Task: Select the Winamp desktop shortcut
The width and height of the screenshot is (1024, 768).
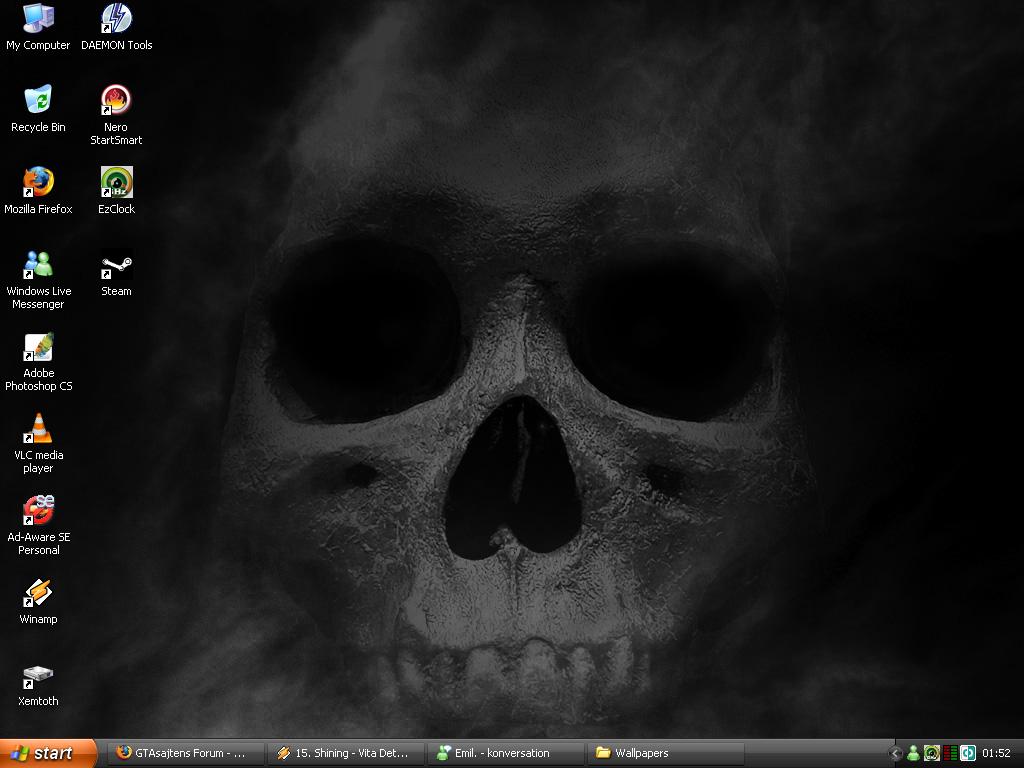Action: pos(38,593)
